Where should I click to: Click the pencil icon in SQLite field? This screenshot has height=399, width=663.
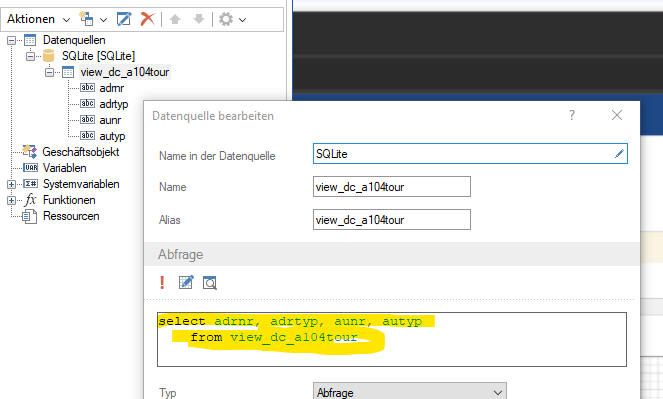point(619,154)
